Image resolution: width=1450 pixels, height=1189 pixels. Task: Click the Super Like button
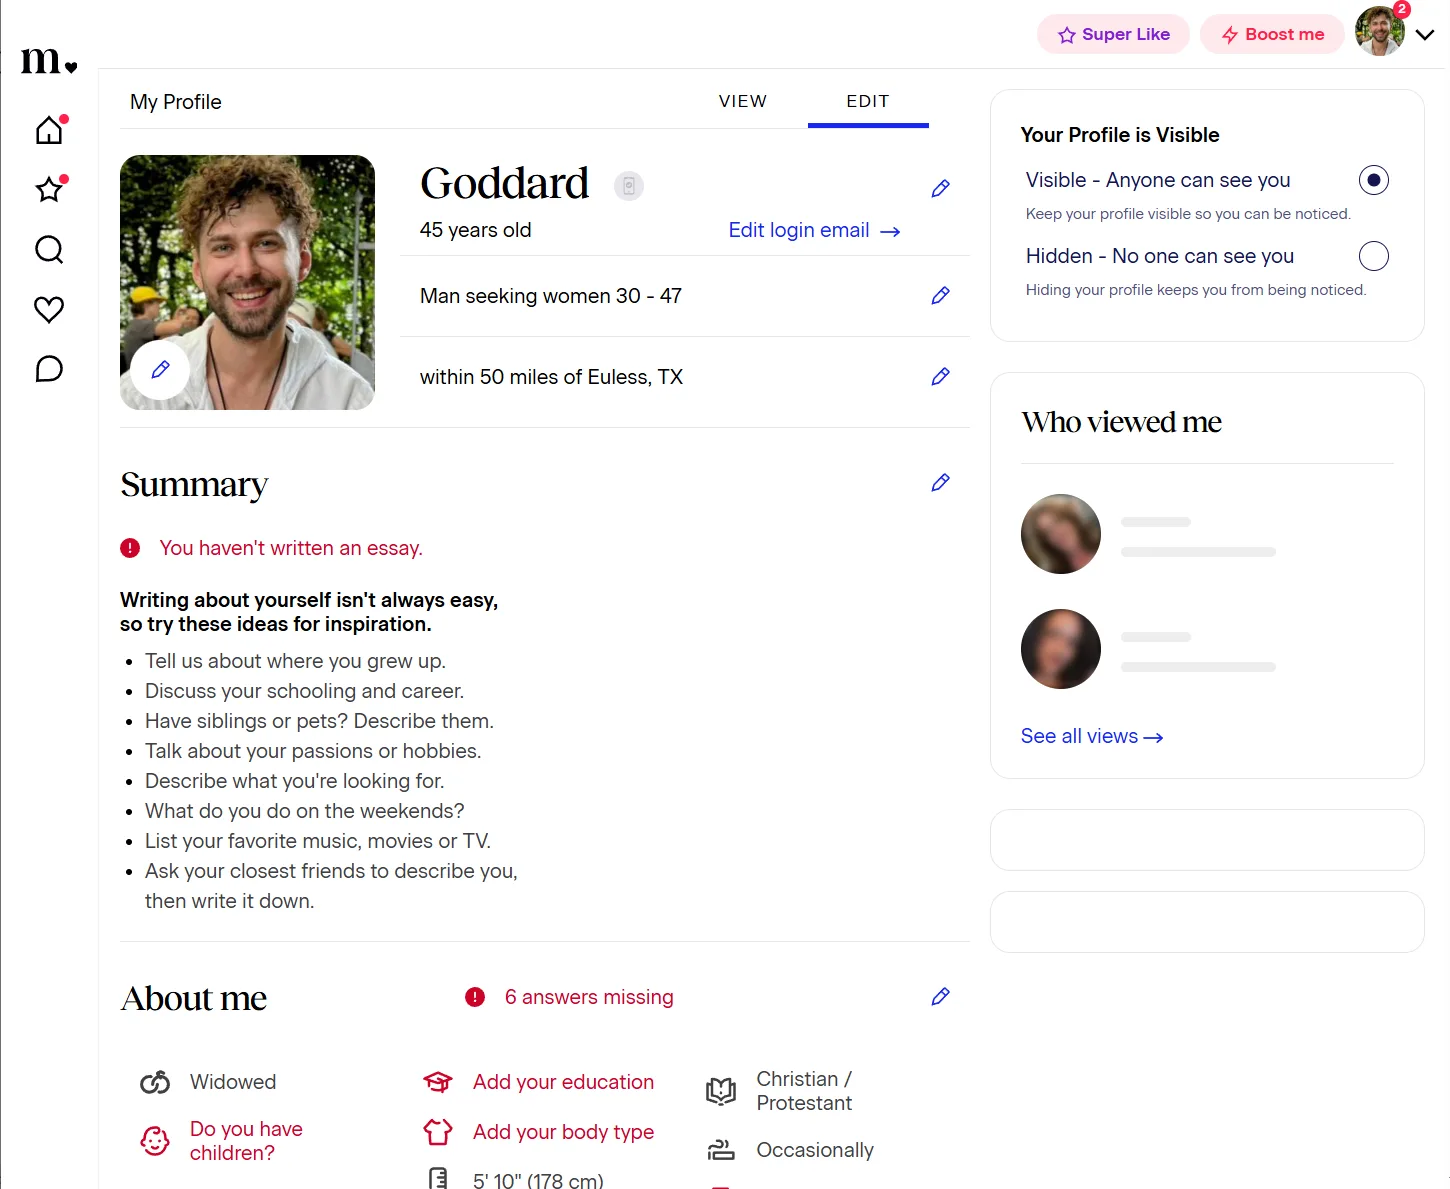[1113, 34]
